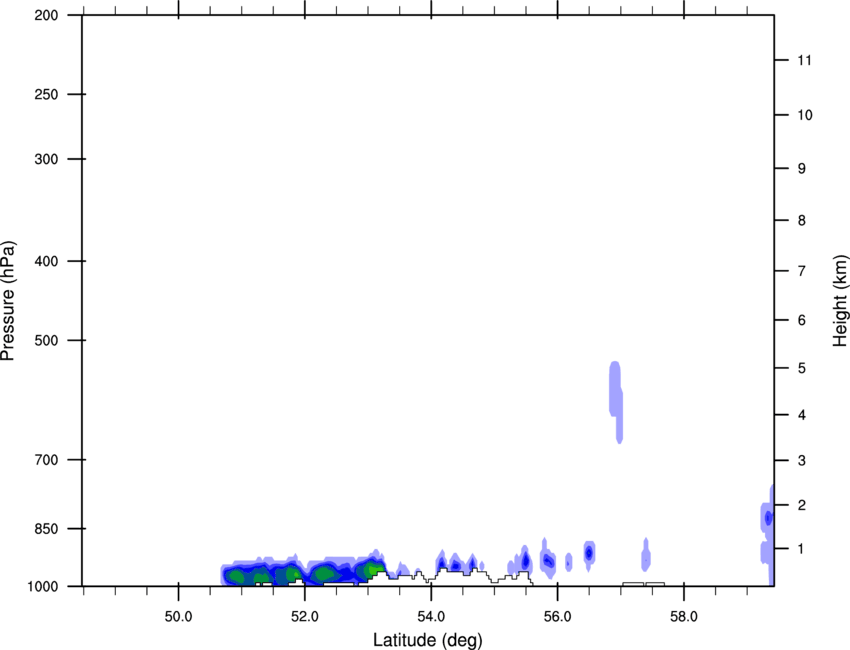Click the 11 km height tick label
Screen dimensions: 850x650
point(804,60)
